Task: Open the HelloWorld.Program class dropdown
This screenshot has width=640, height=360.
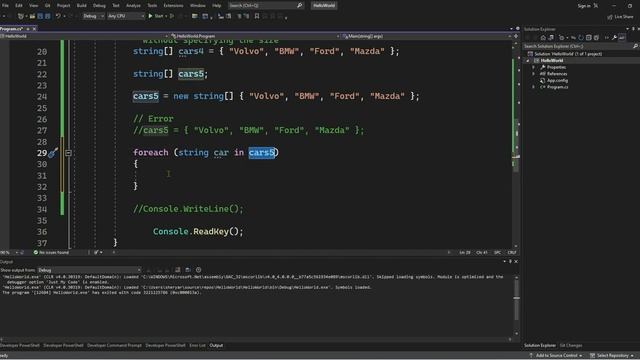Action: (x=256, y=36)
